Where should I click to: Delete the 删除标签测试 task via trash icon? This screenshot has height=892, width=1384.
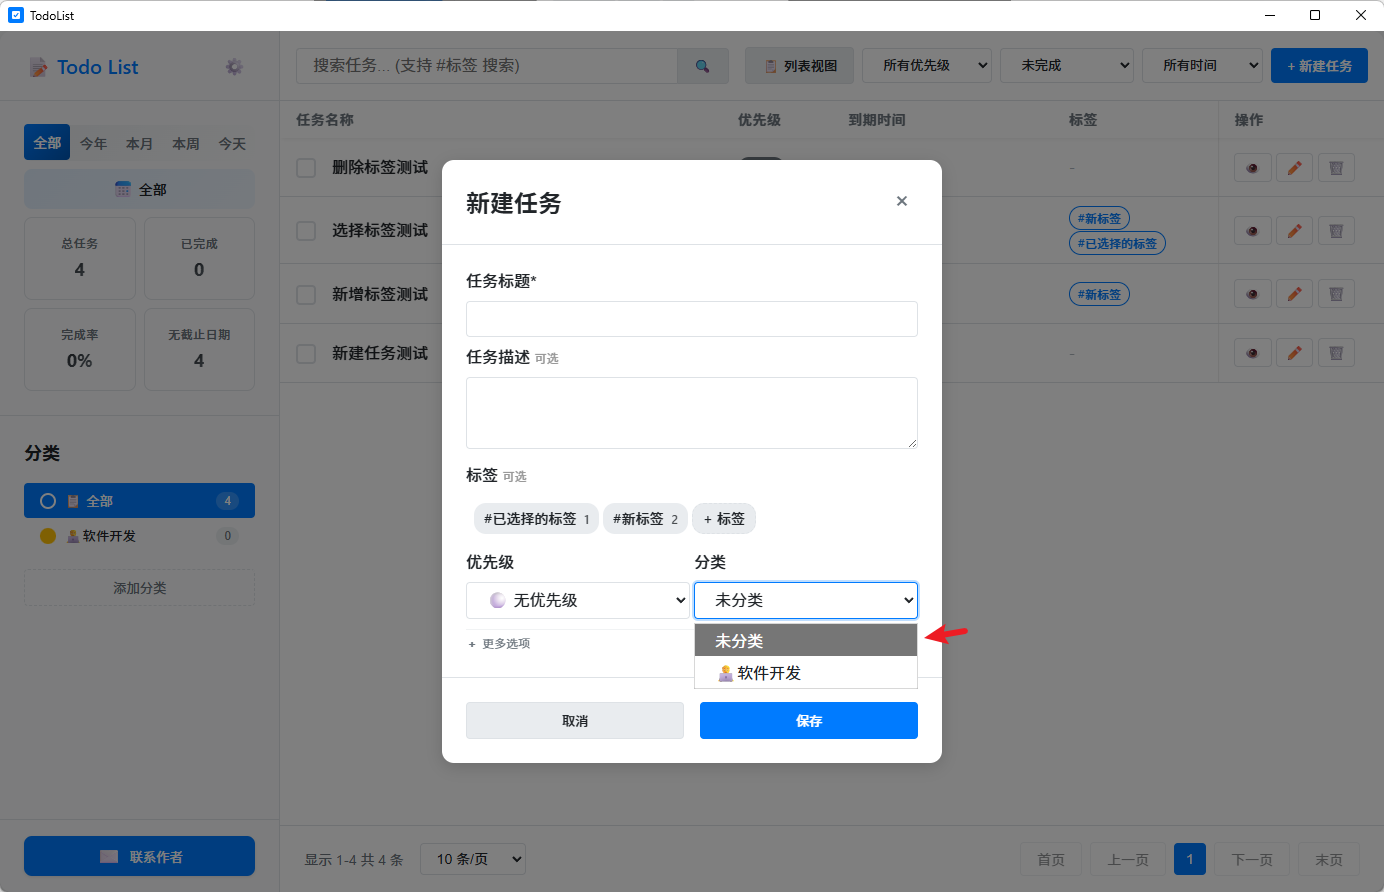[x=1336, y=168]
